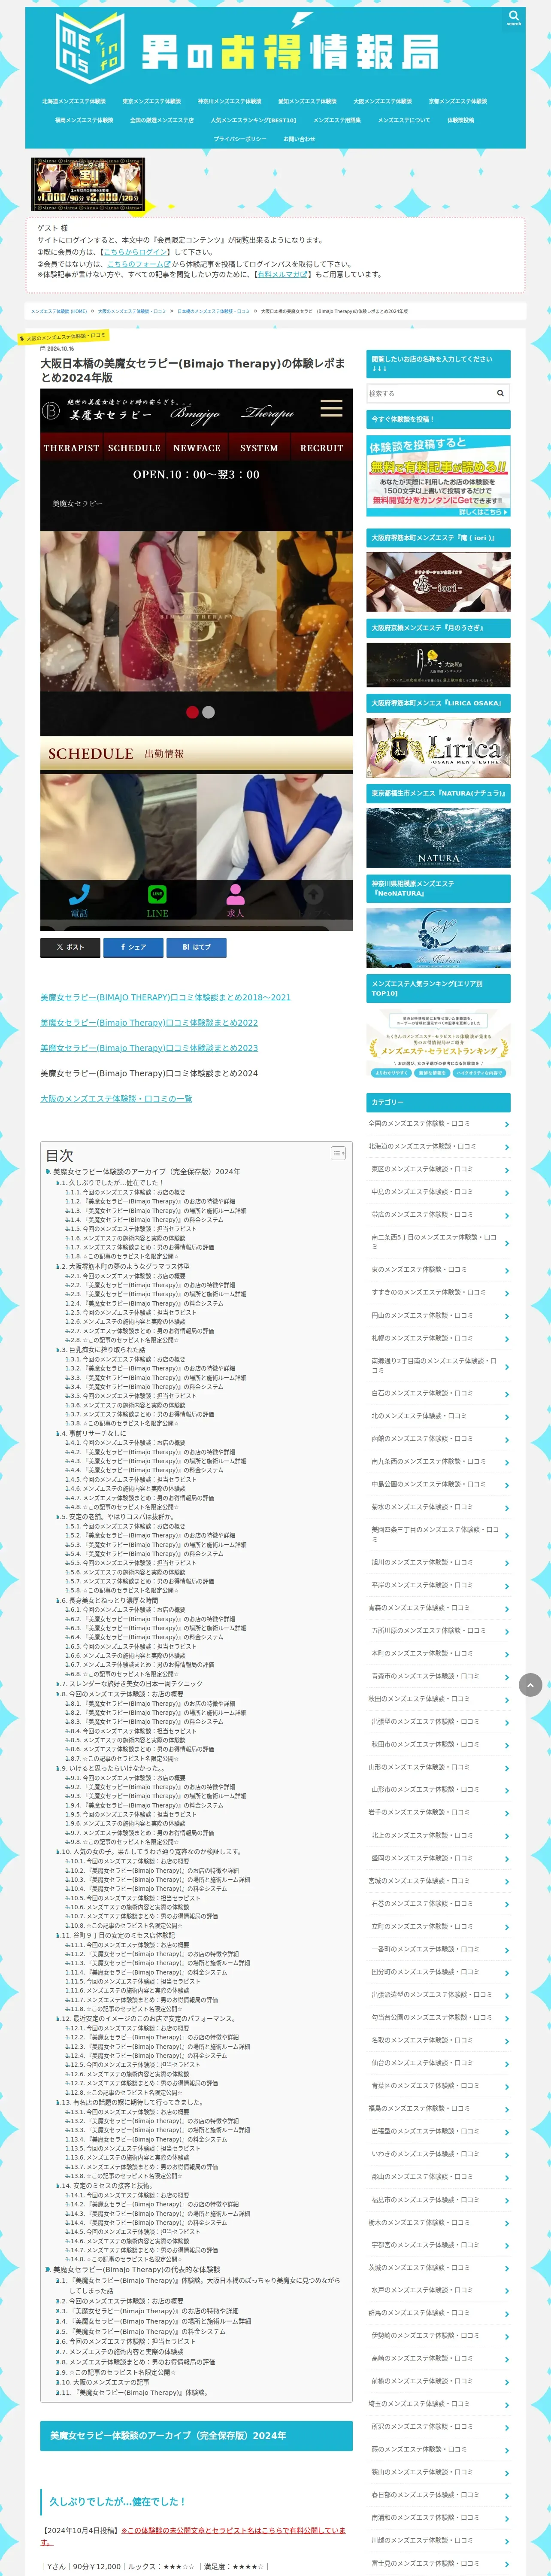Viewport: 551px width, 2576px height.
Task: Open 北海道メンズエステ体験談 menu item
Action: coord(73,101)
